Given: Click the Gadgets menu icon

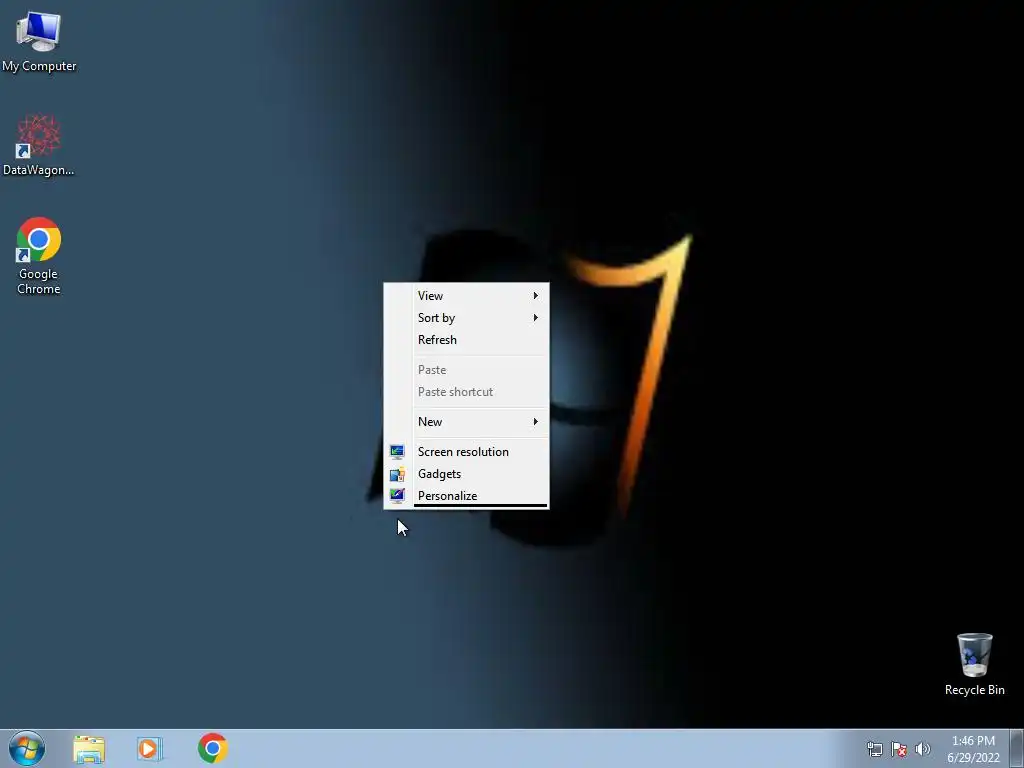Looking at the screenshot, I should tap(397, 474).
